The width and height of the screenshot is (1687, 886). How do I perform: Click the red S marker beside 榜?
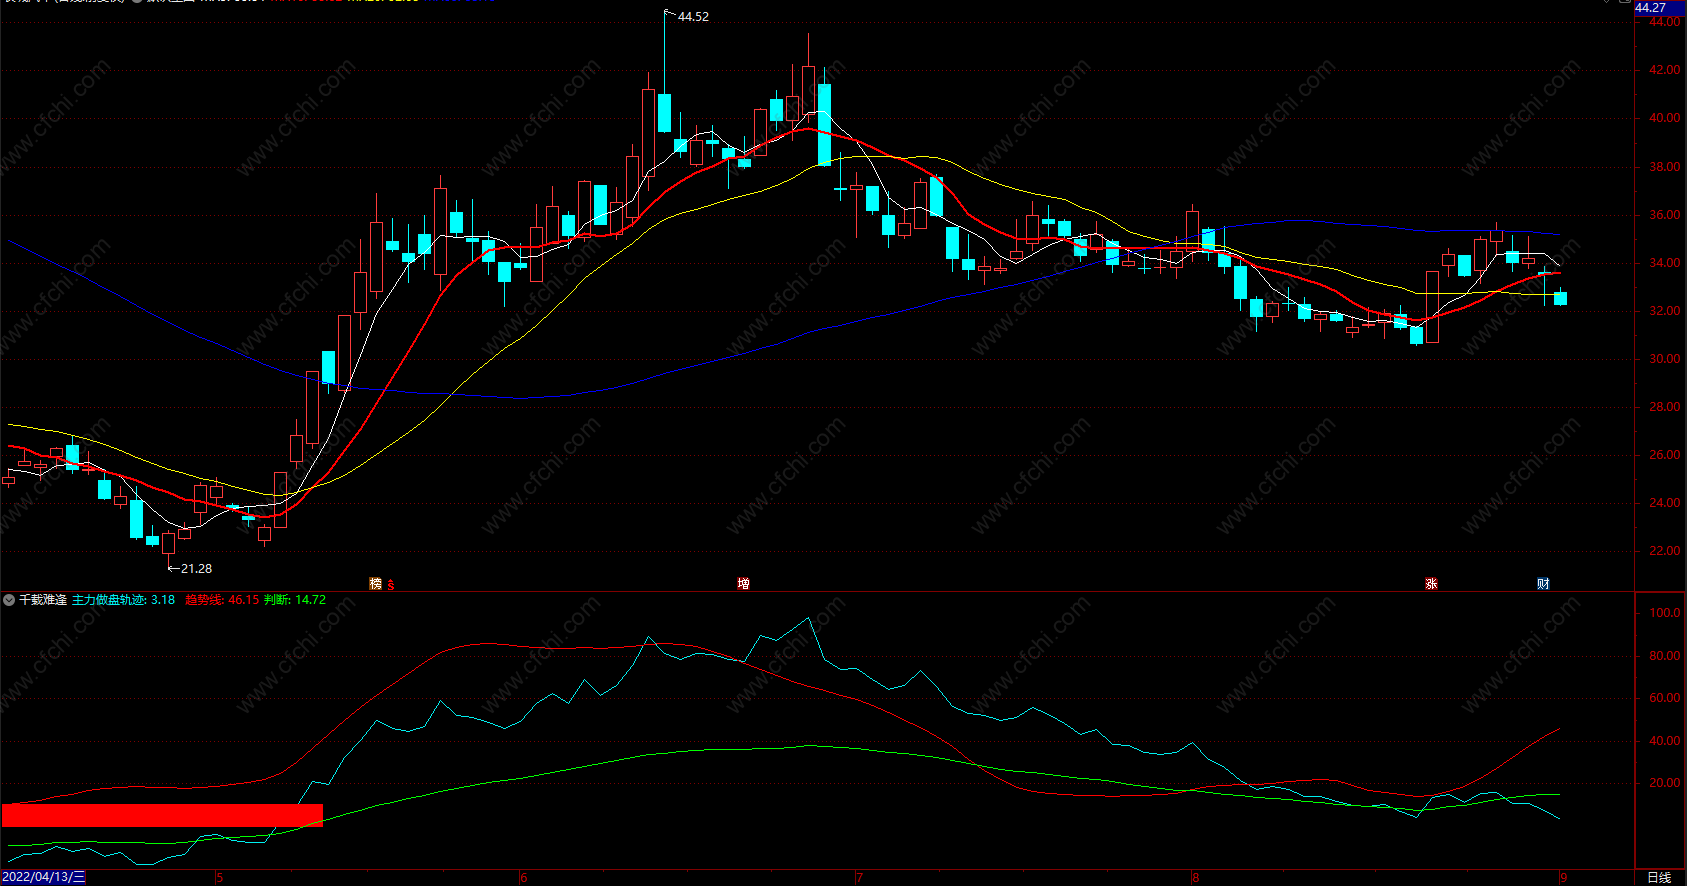point(391,585)
